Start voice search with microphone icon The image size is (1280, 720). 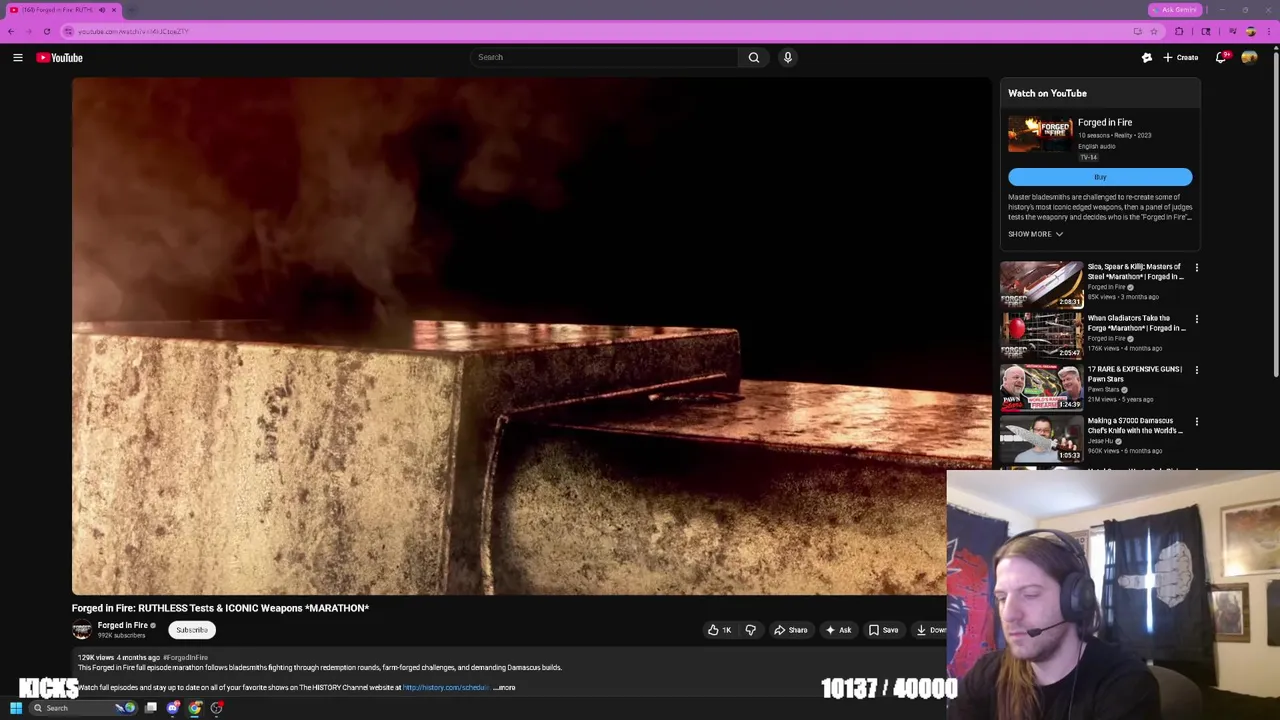[788, 57]
